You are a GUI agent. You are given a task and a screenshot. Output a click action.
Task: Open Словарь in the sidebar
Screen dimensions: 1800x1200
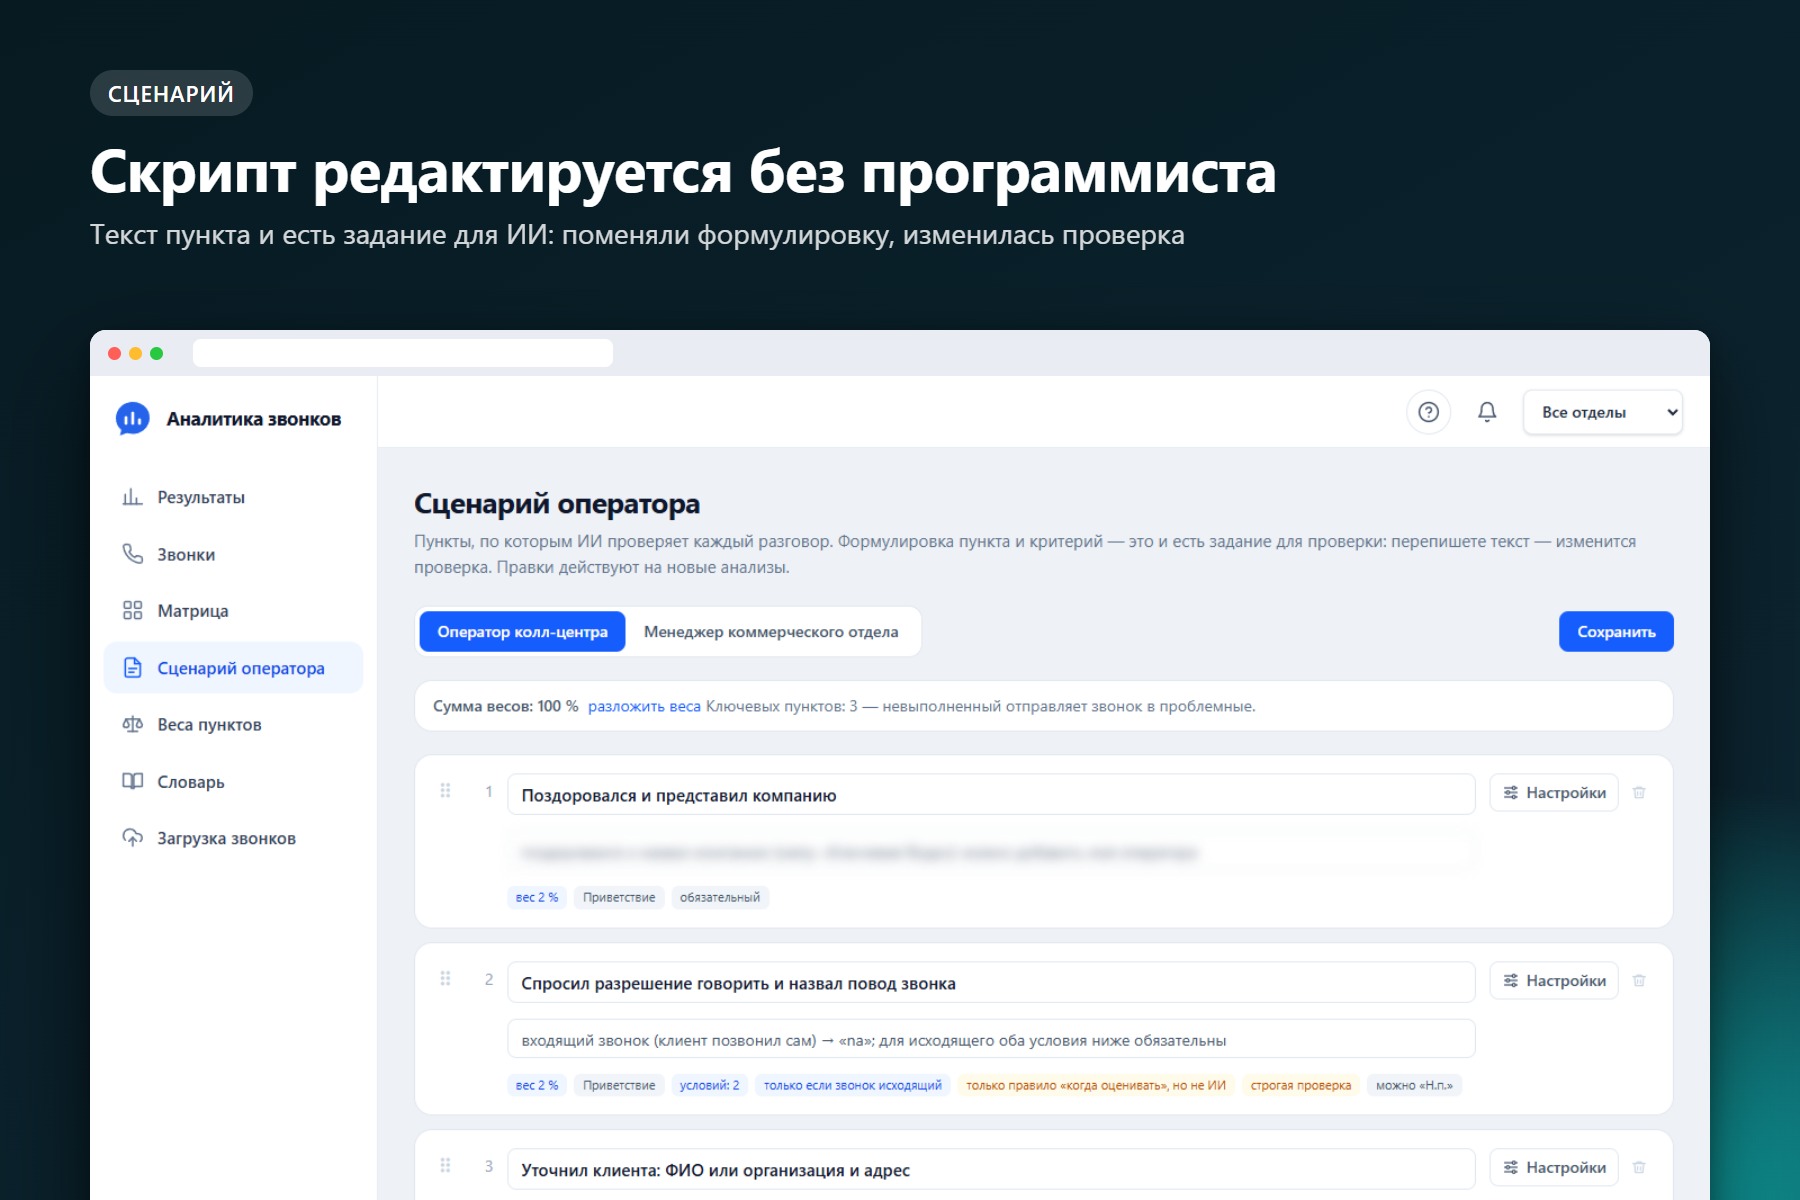pos(233,782)
